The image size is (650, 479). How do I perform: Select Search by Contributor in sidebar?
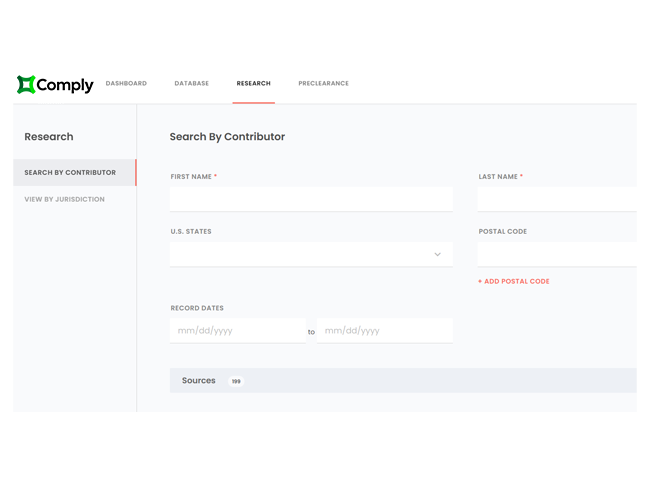point(70,173)
